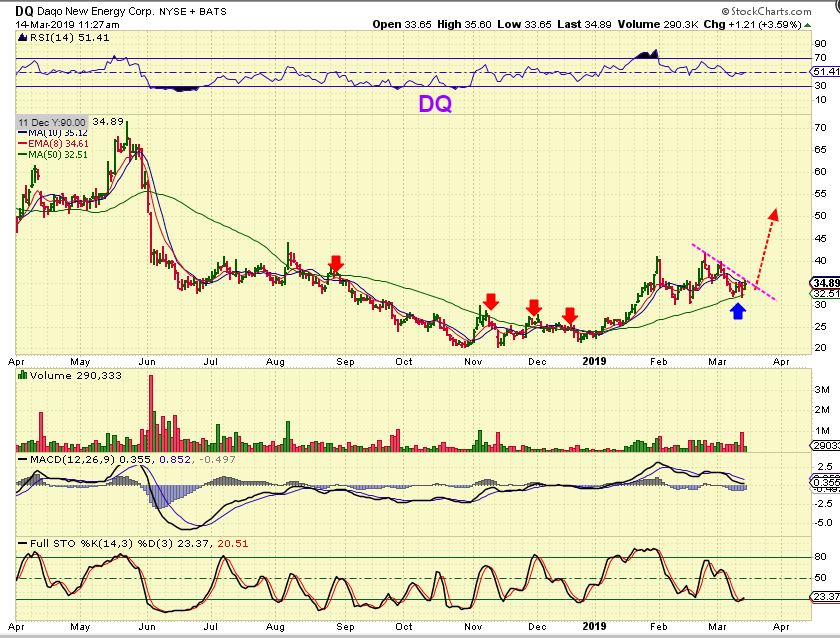Click the 'Low 33.65' value
This screenshot has height=638, width=840.
point(524,24)
